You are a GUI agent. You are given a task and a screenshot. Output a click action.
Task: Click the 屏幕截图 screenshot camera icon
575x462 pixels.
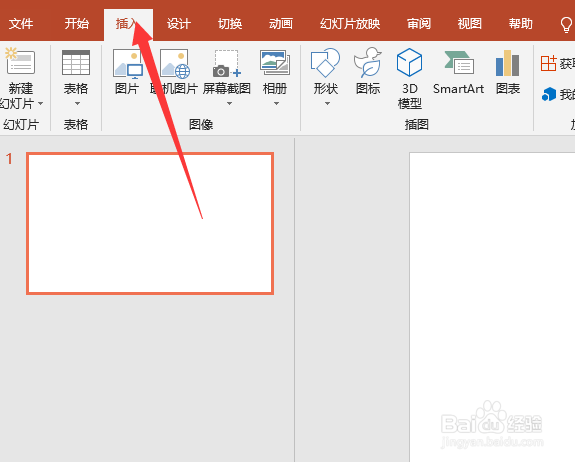227,63
